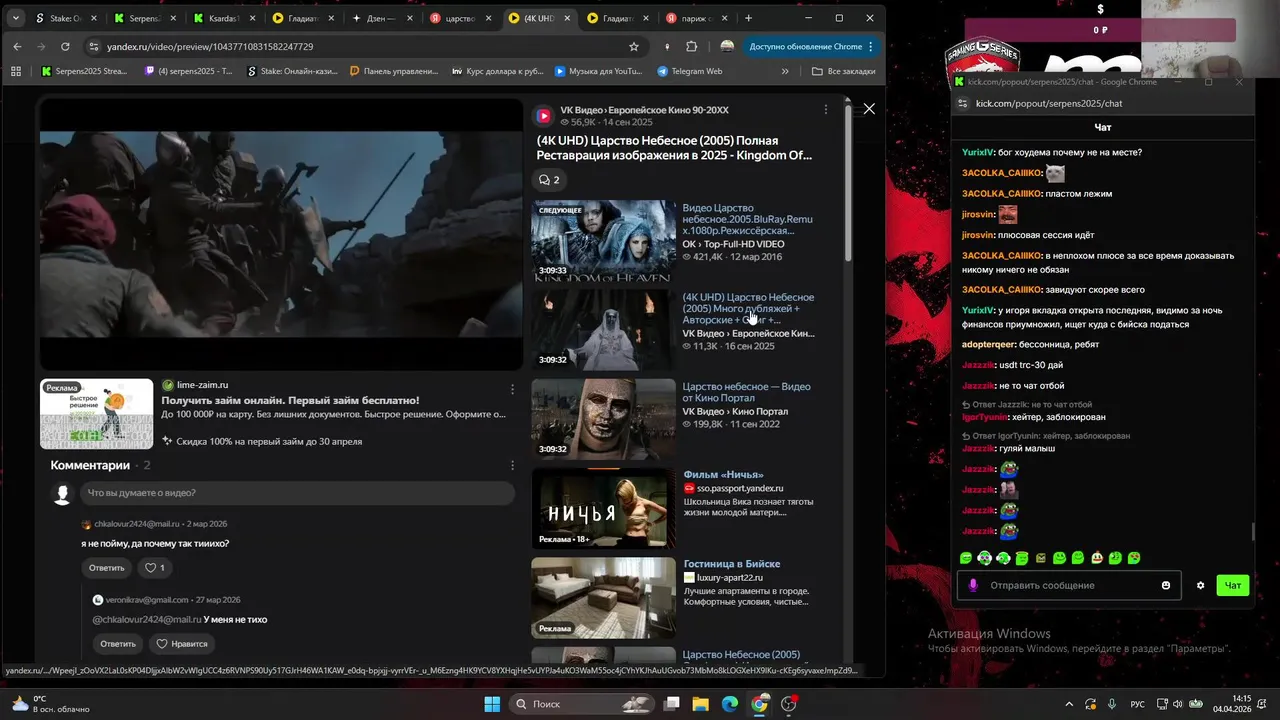
Task: Open the bookmarks bar apps grid icon
Action: tap(16, 71)
